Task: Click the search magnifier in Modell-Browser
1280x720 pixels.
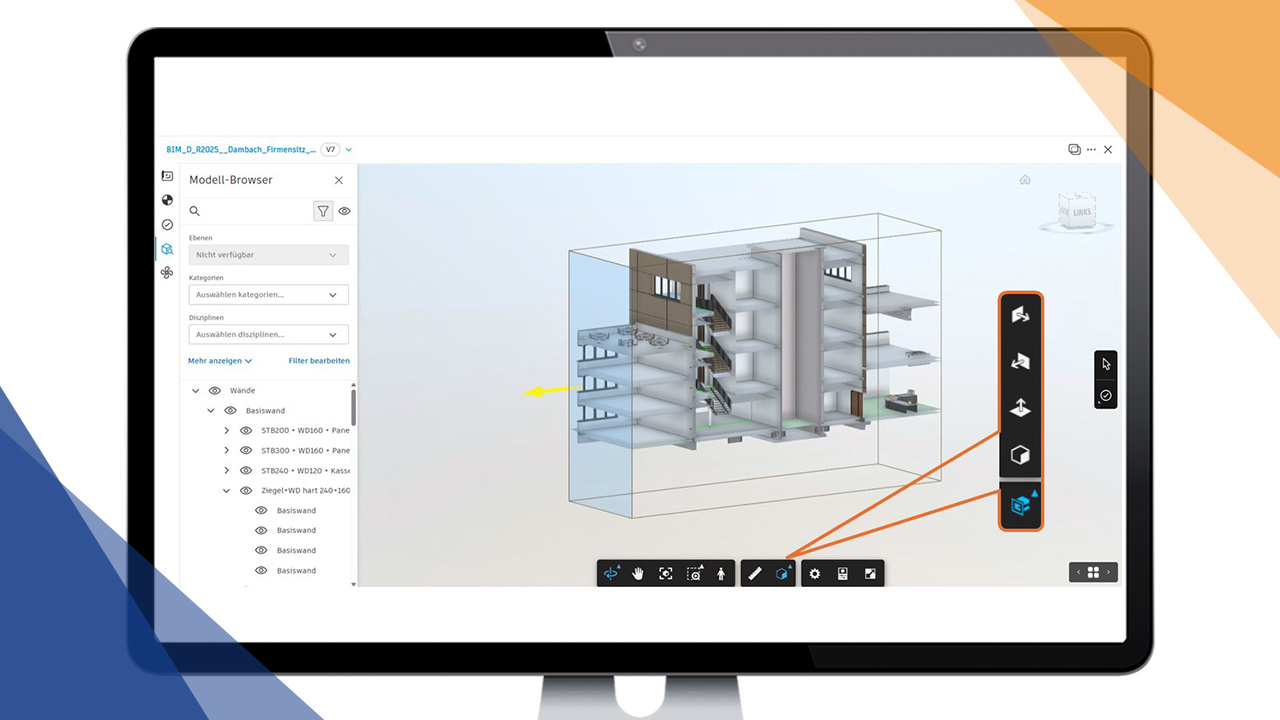Action: coord(195,211)
